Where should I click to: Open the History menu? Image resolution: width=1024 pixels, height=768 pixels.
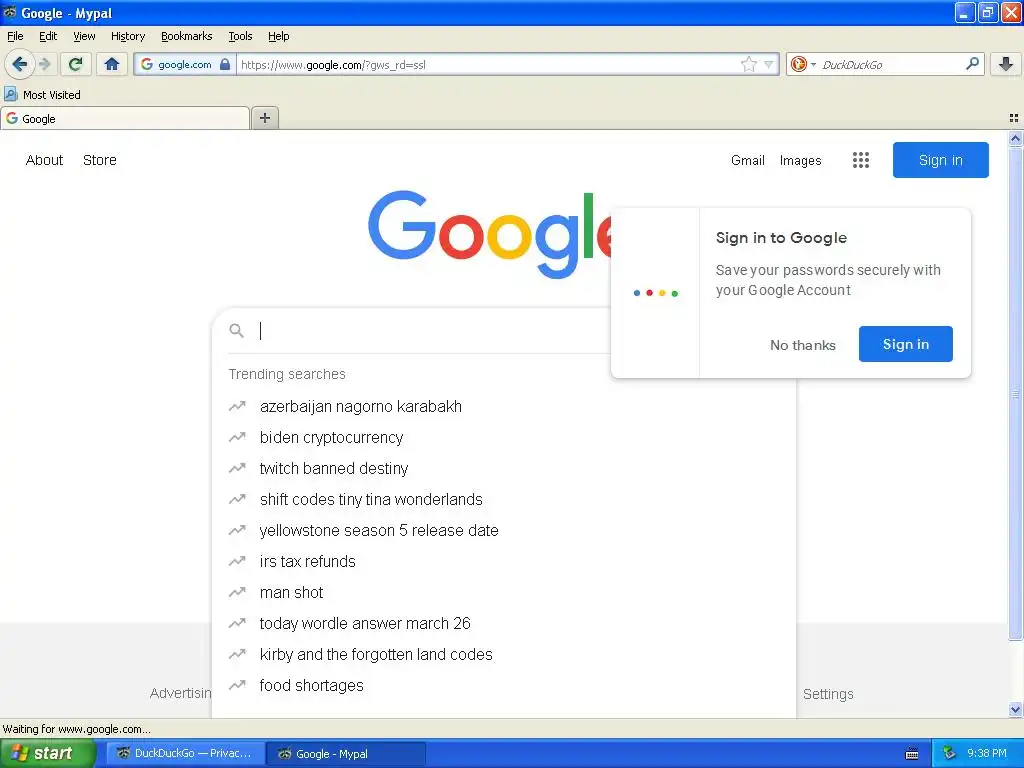coord(127,36)
